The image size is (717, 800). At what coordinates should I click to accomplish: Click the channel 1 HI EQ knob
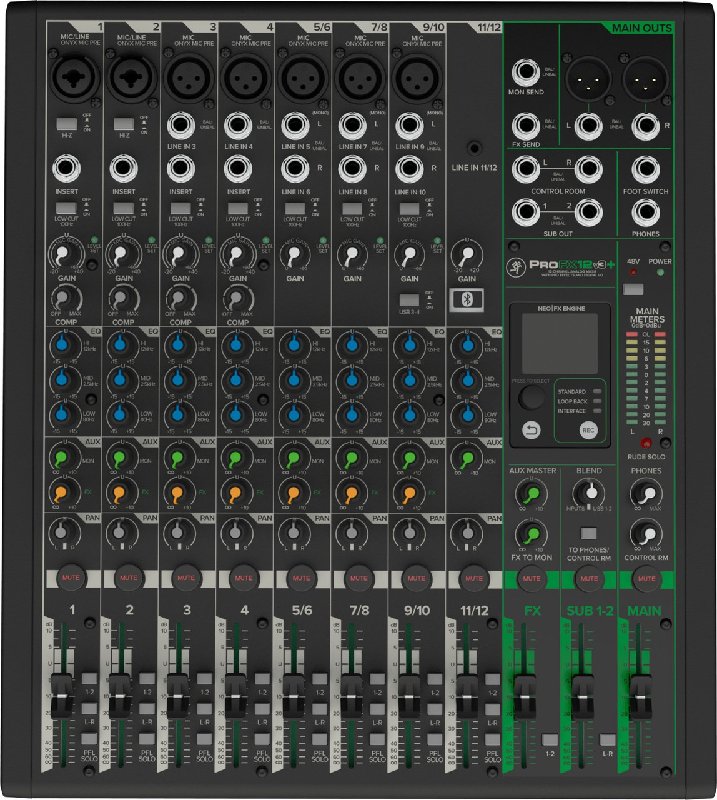pos(62,344)
